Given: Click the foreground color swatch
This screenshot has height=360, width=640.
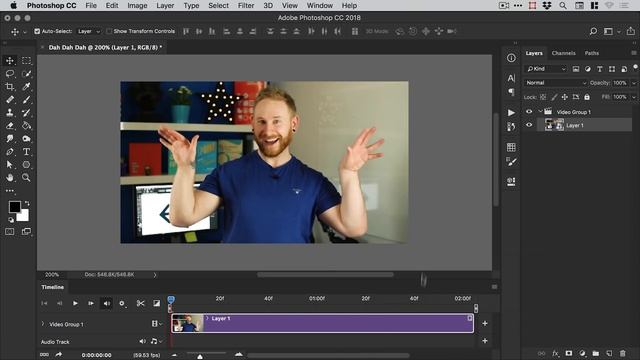Looking at the screenshot, I should [15, 207].
